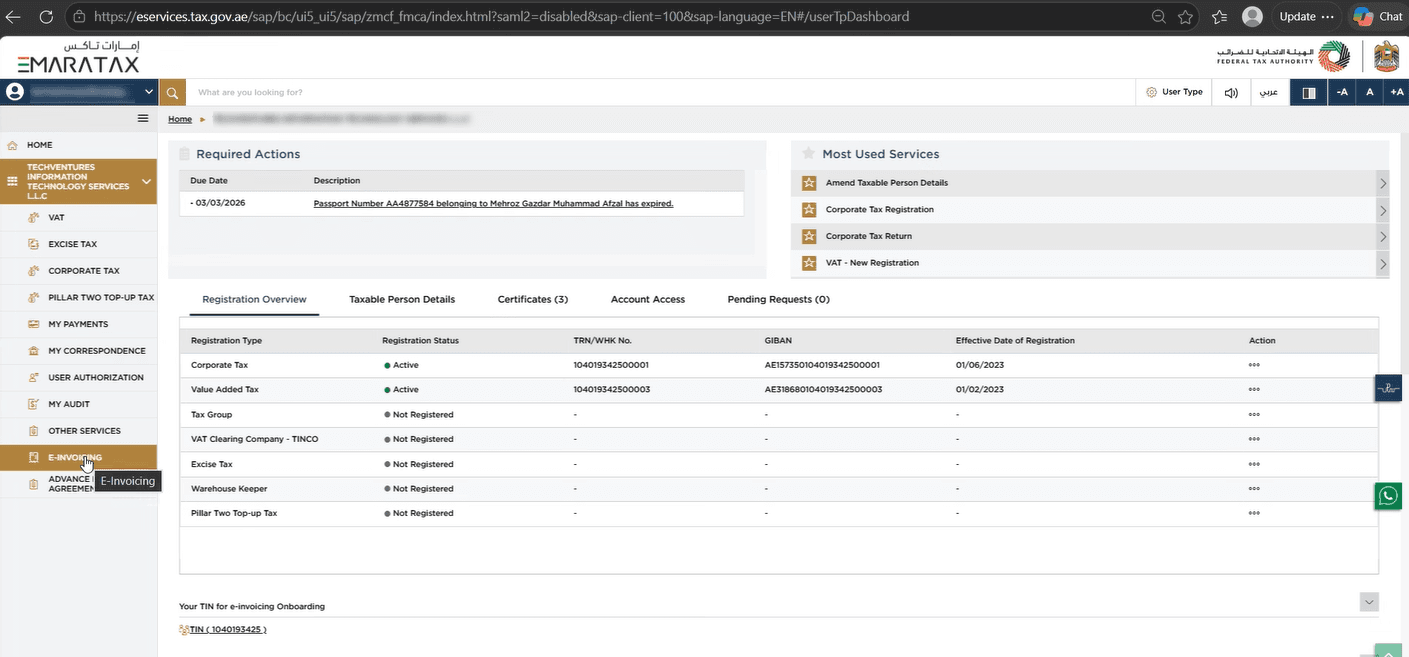
Task: Open the User Type selector
Action: 1174,92
